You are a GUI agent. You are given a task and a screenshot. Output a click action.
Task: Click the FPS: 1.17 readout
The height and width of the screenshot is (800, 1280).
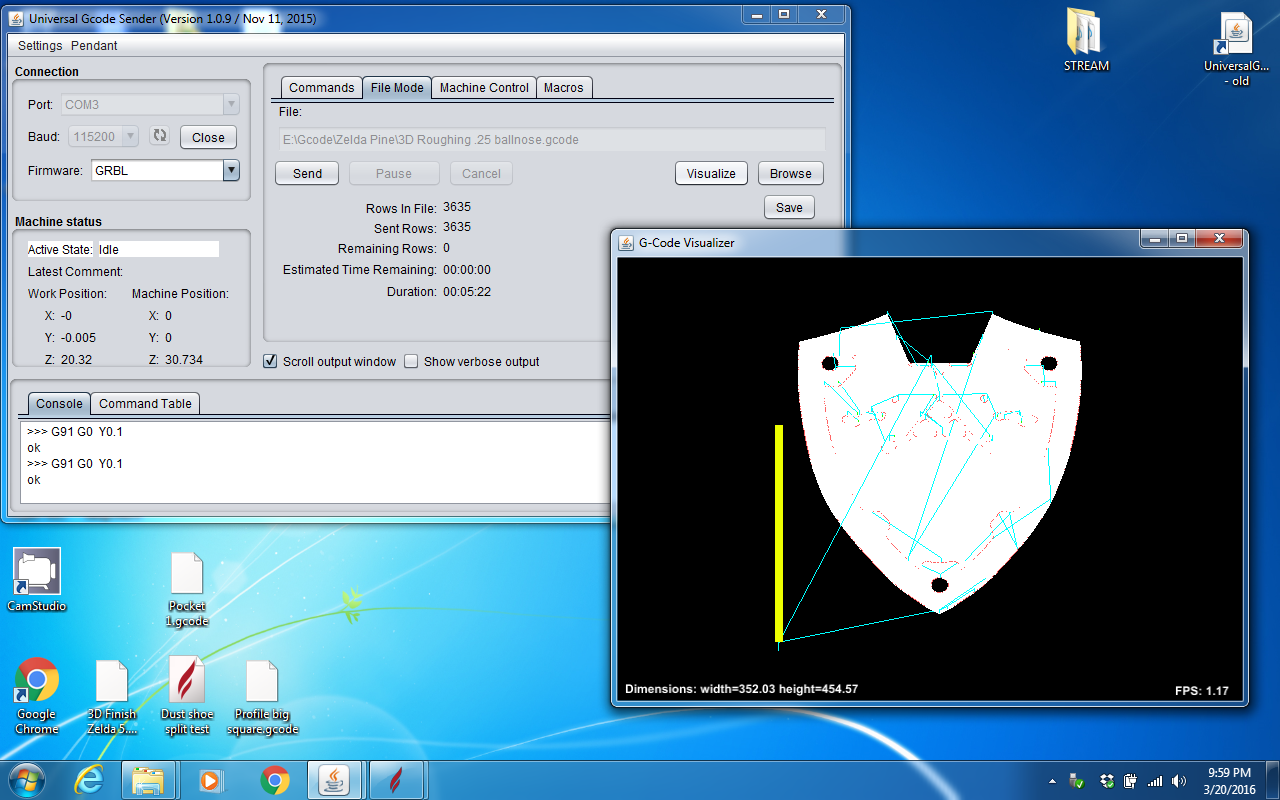click(1202, 691)
